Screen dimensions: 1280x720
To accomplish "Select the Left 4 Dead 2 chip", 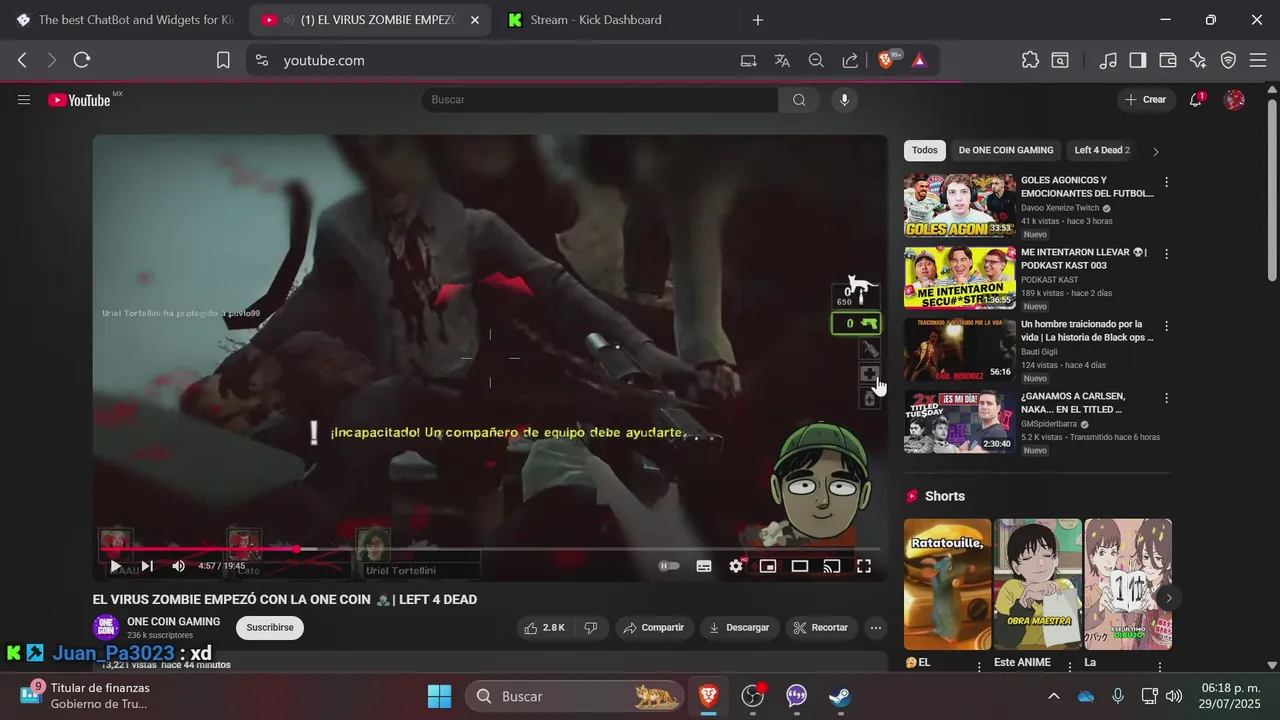I will point(1102,151).
